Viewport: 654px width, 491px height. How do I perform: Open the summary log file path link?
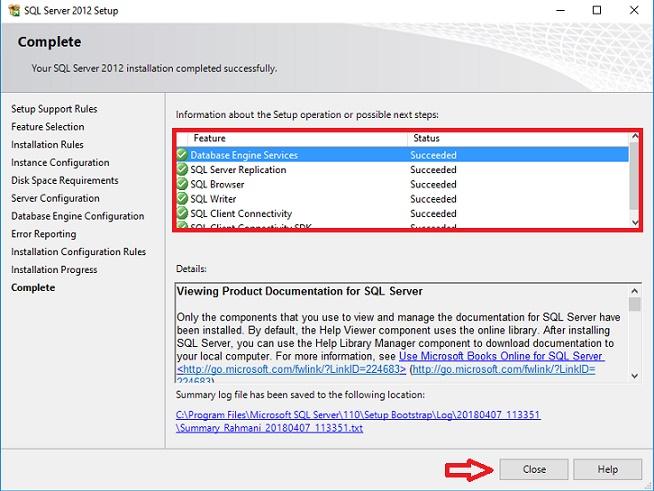pyautogui.click(x=358, y=414)
